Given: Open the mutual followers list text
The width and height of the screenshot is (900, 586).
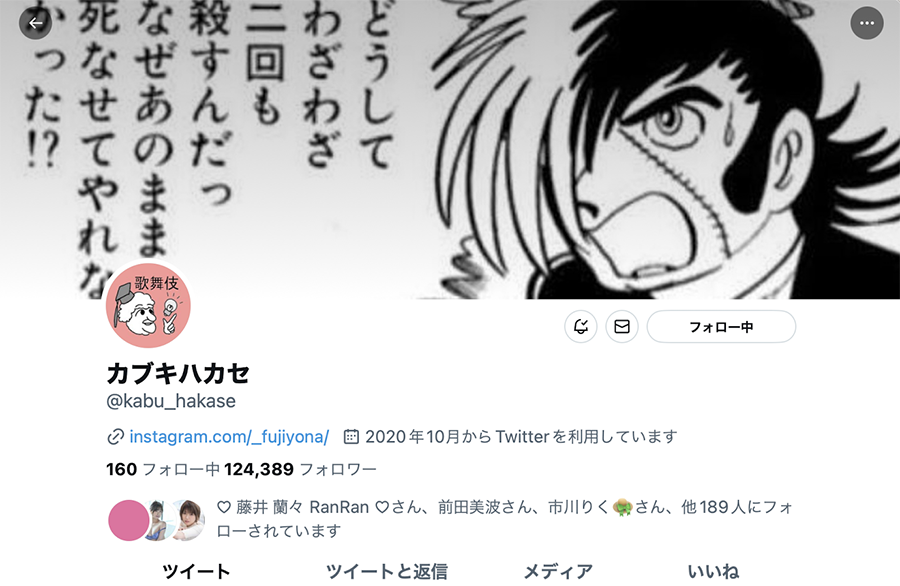Looking at the screenshot, I should click(505, 519).
